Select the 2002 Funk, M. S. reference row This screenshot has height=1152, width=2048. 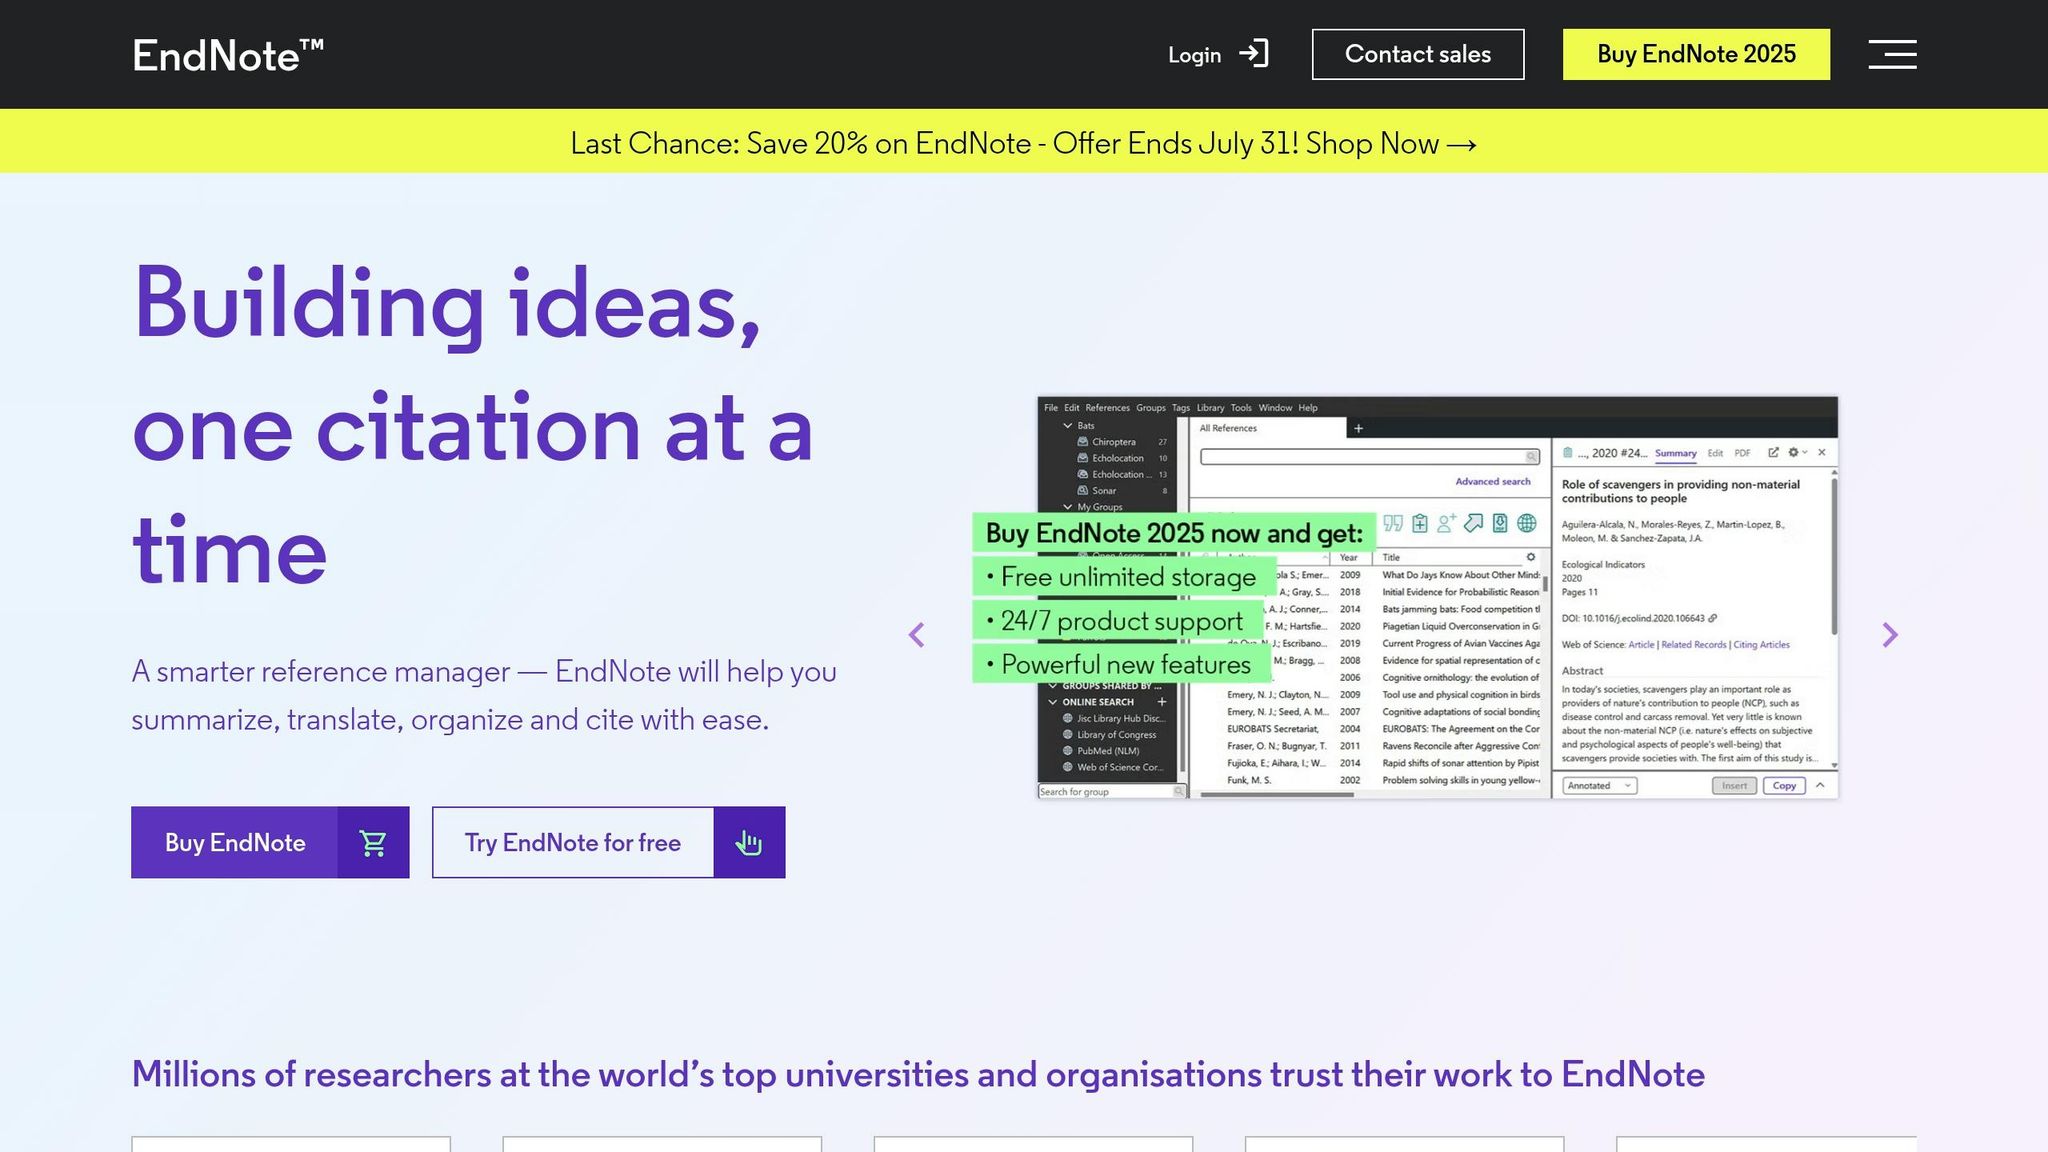pyautogui.click(x=1384, y=780)
